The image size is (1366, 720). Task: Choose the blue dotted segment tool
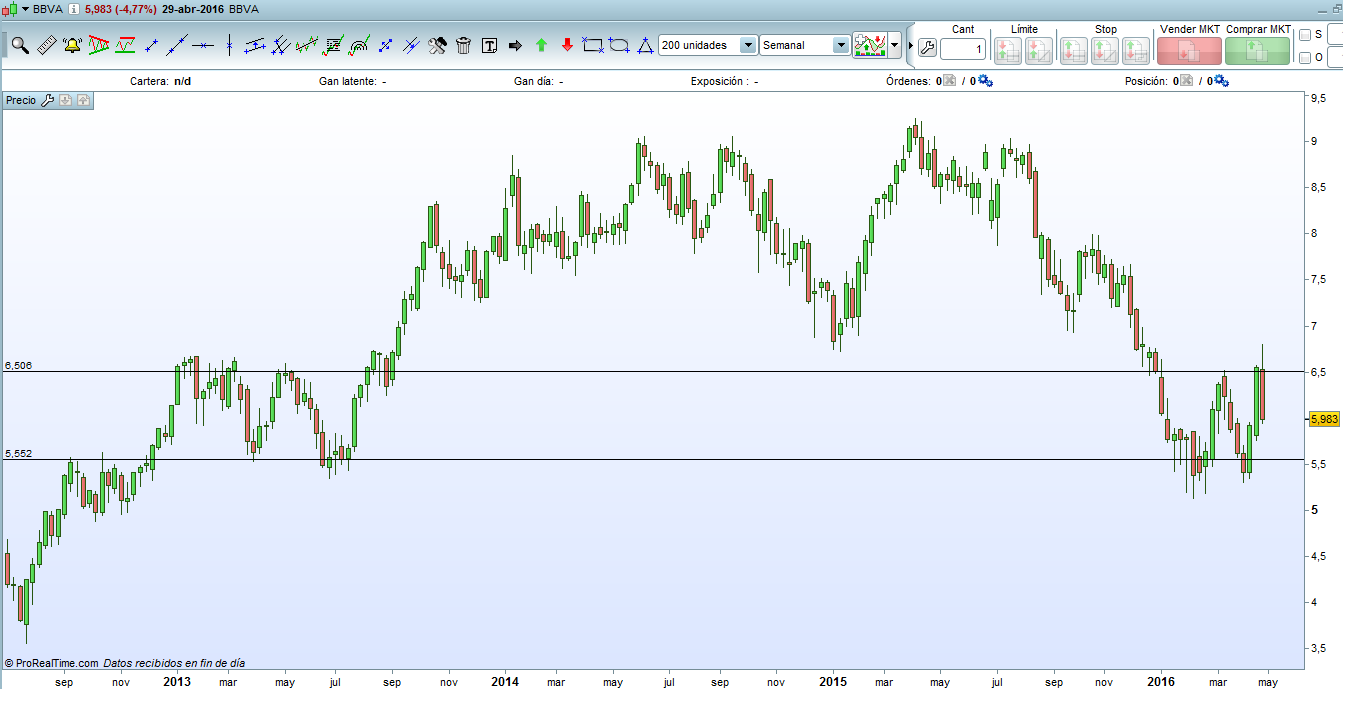385,45
